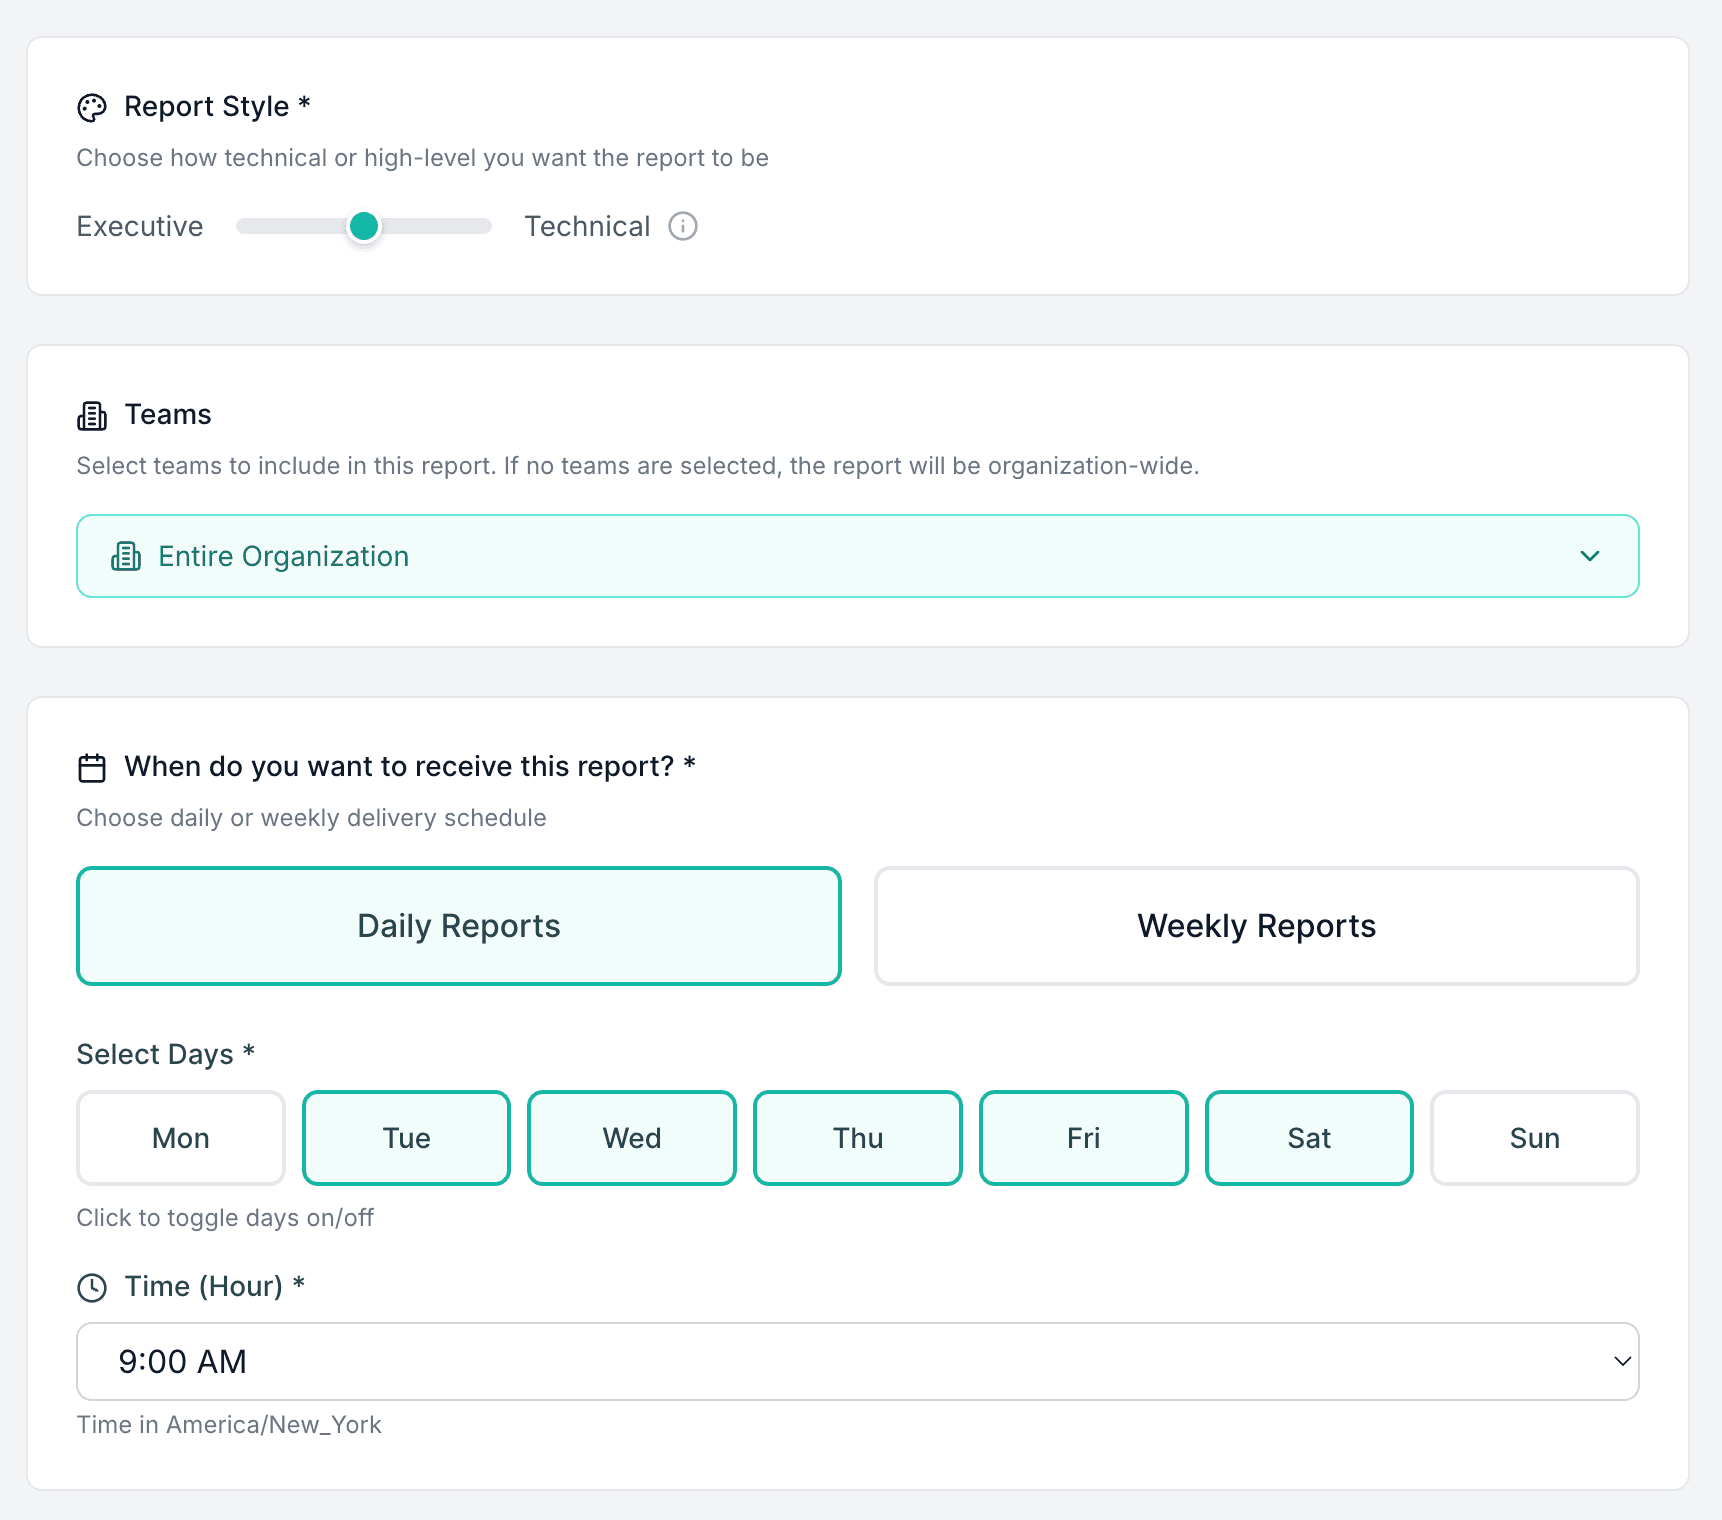Toggle Tuesday off in Select Days
The image size is (1722, 1520).
(x=406, y=1138)
